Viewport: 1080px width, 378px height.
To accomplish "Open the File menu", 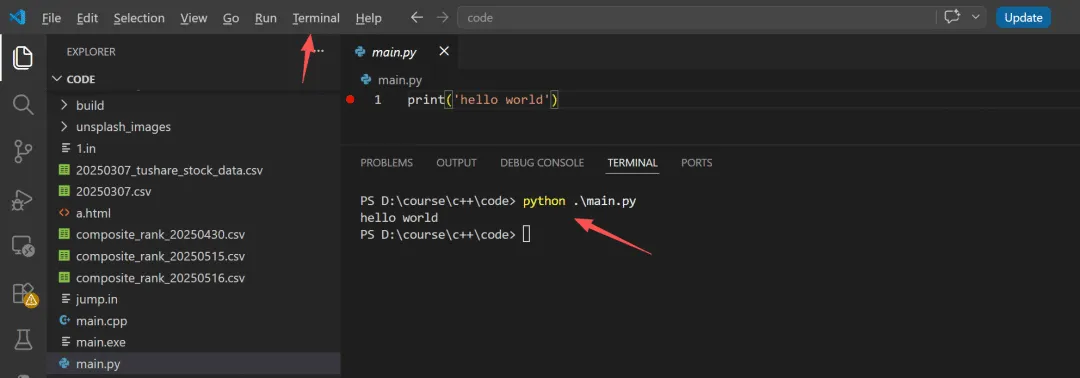I will click(x=51, y=18).
